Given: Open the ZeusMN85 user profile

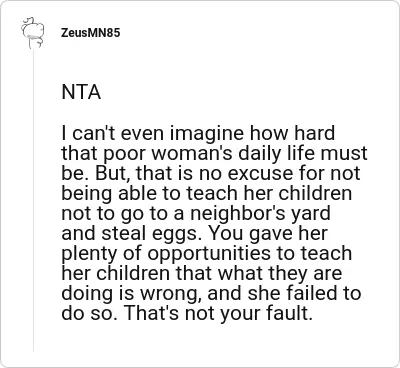Looking at the screenshot, I should click(x=90, y=33).
